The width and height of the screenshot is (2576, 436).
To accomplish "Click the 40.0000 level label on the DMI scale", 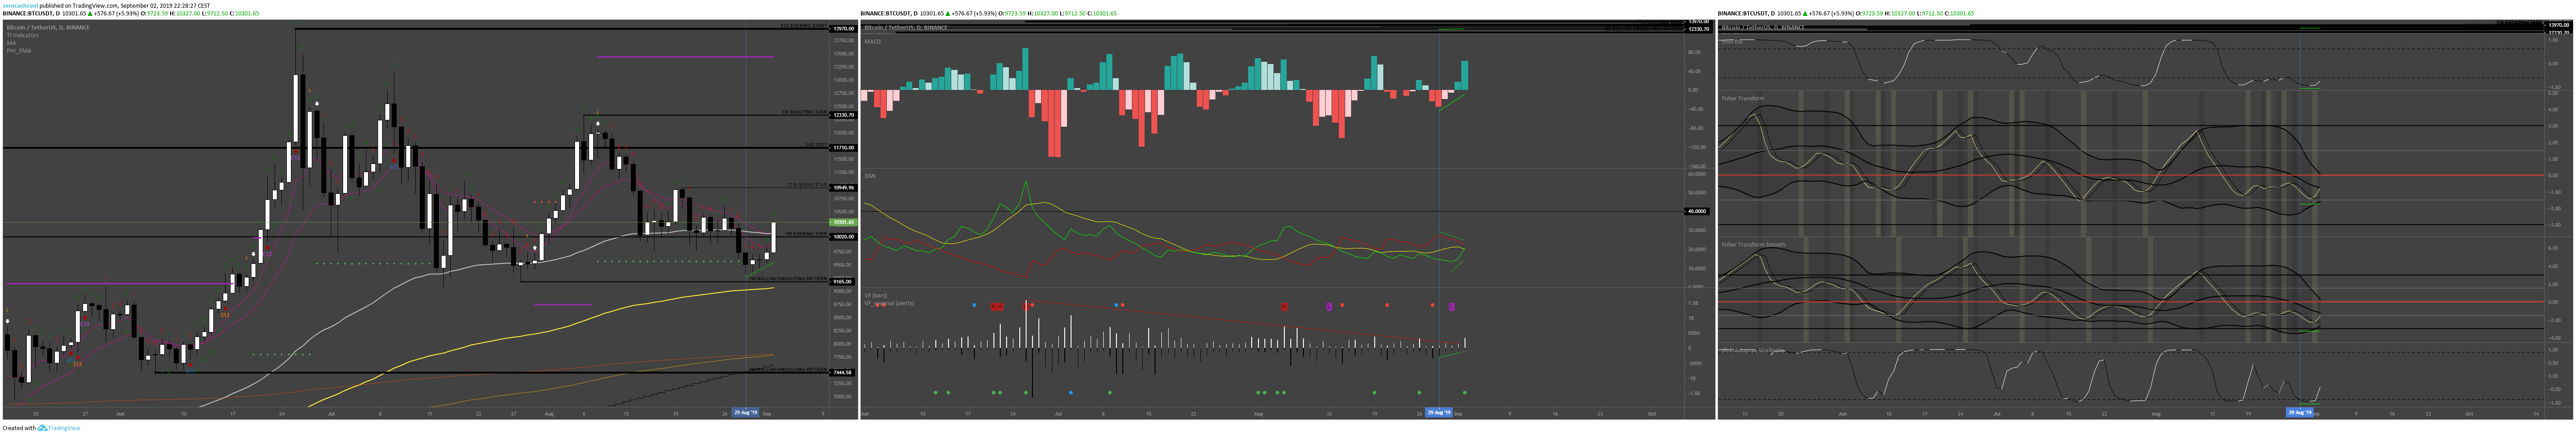I will [1698, 211].
